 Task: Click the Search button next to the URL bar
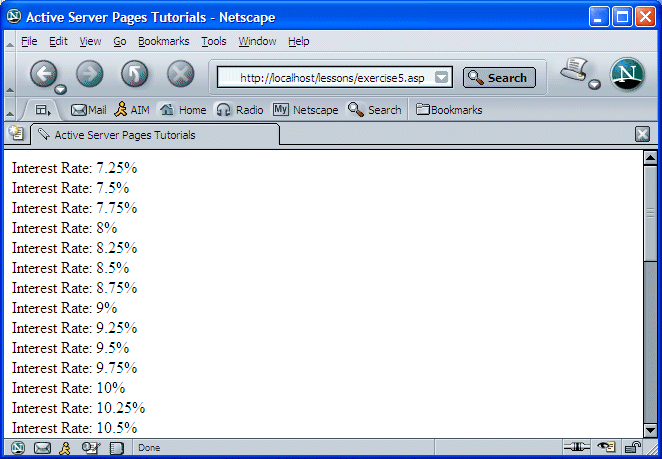point(499,78)
